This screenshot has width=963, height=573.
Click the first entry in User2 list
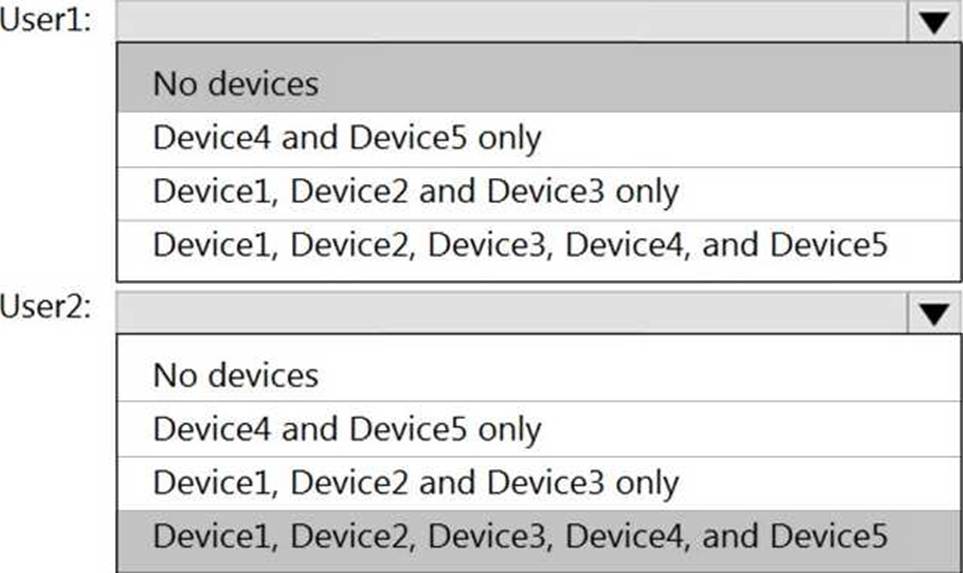(236, 375)
